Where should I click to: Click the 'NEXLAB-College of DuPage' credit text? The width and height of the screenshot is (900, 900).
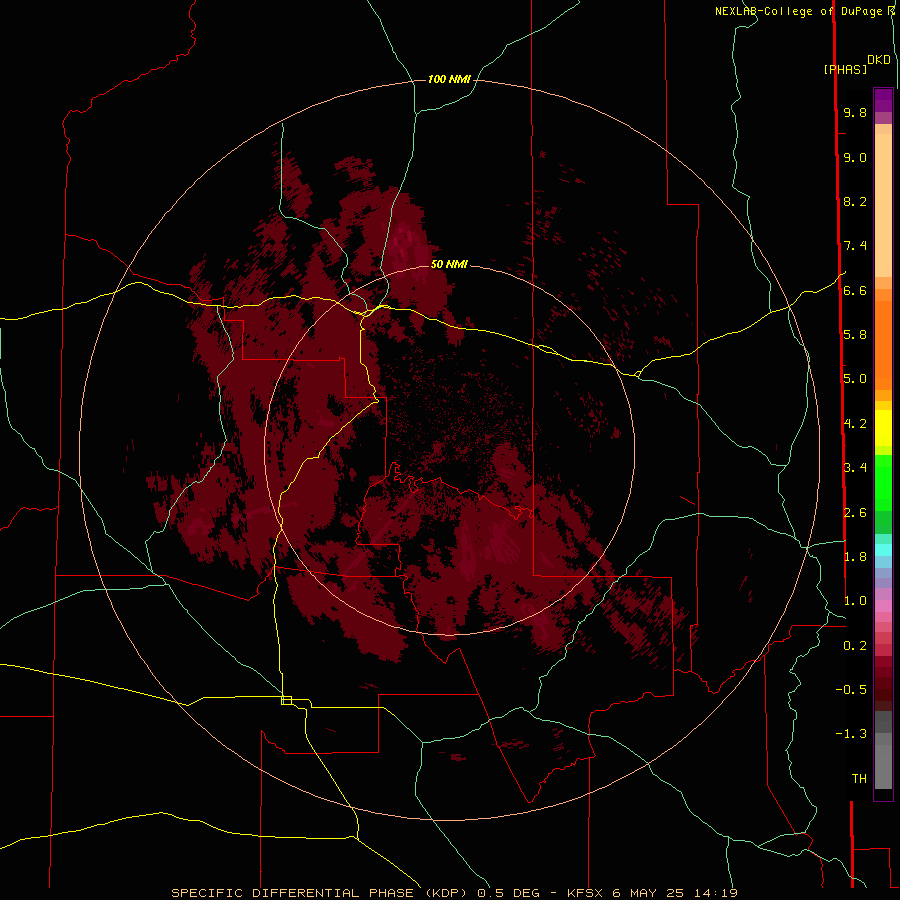pos(800,11)
